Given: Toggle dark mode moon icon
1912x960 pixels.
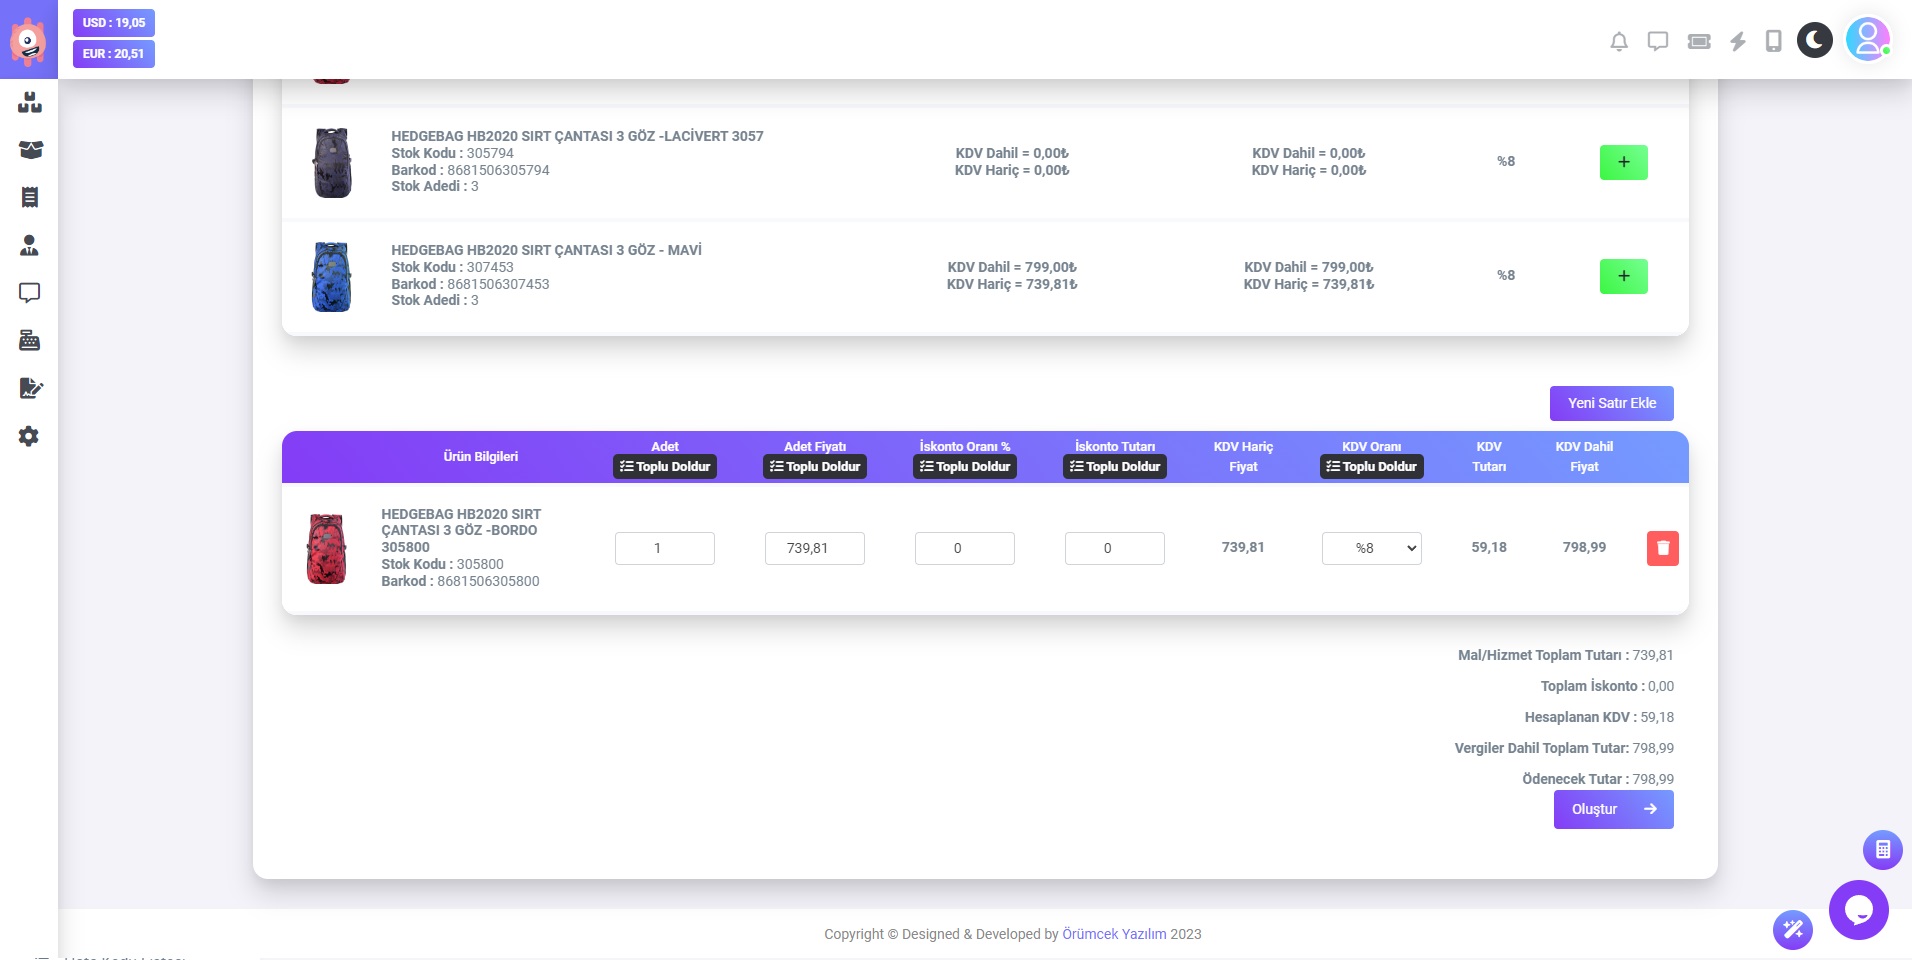Looking at the screenshot, I should pos(1814,40).
